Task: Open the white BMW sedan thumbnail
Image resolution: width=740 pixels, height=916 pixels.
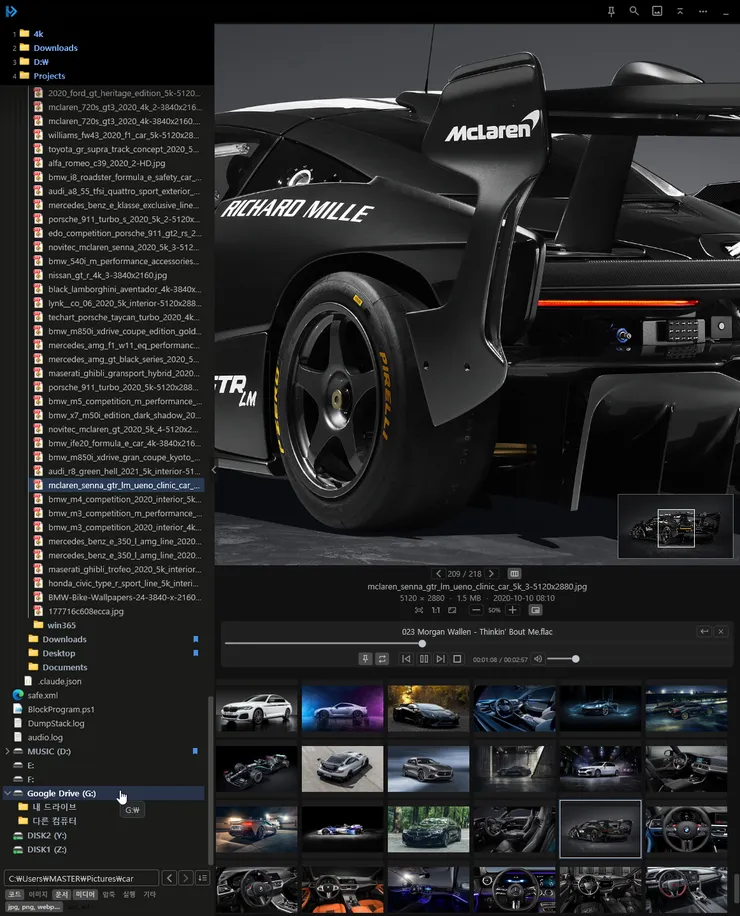Action: 256,709
